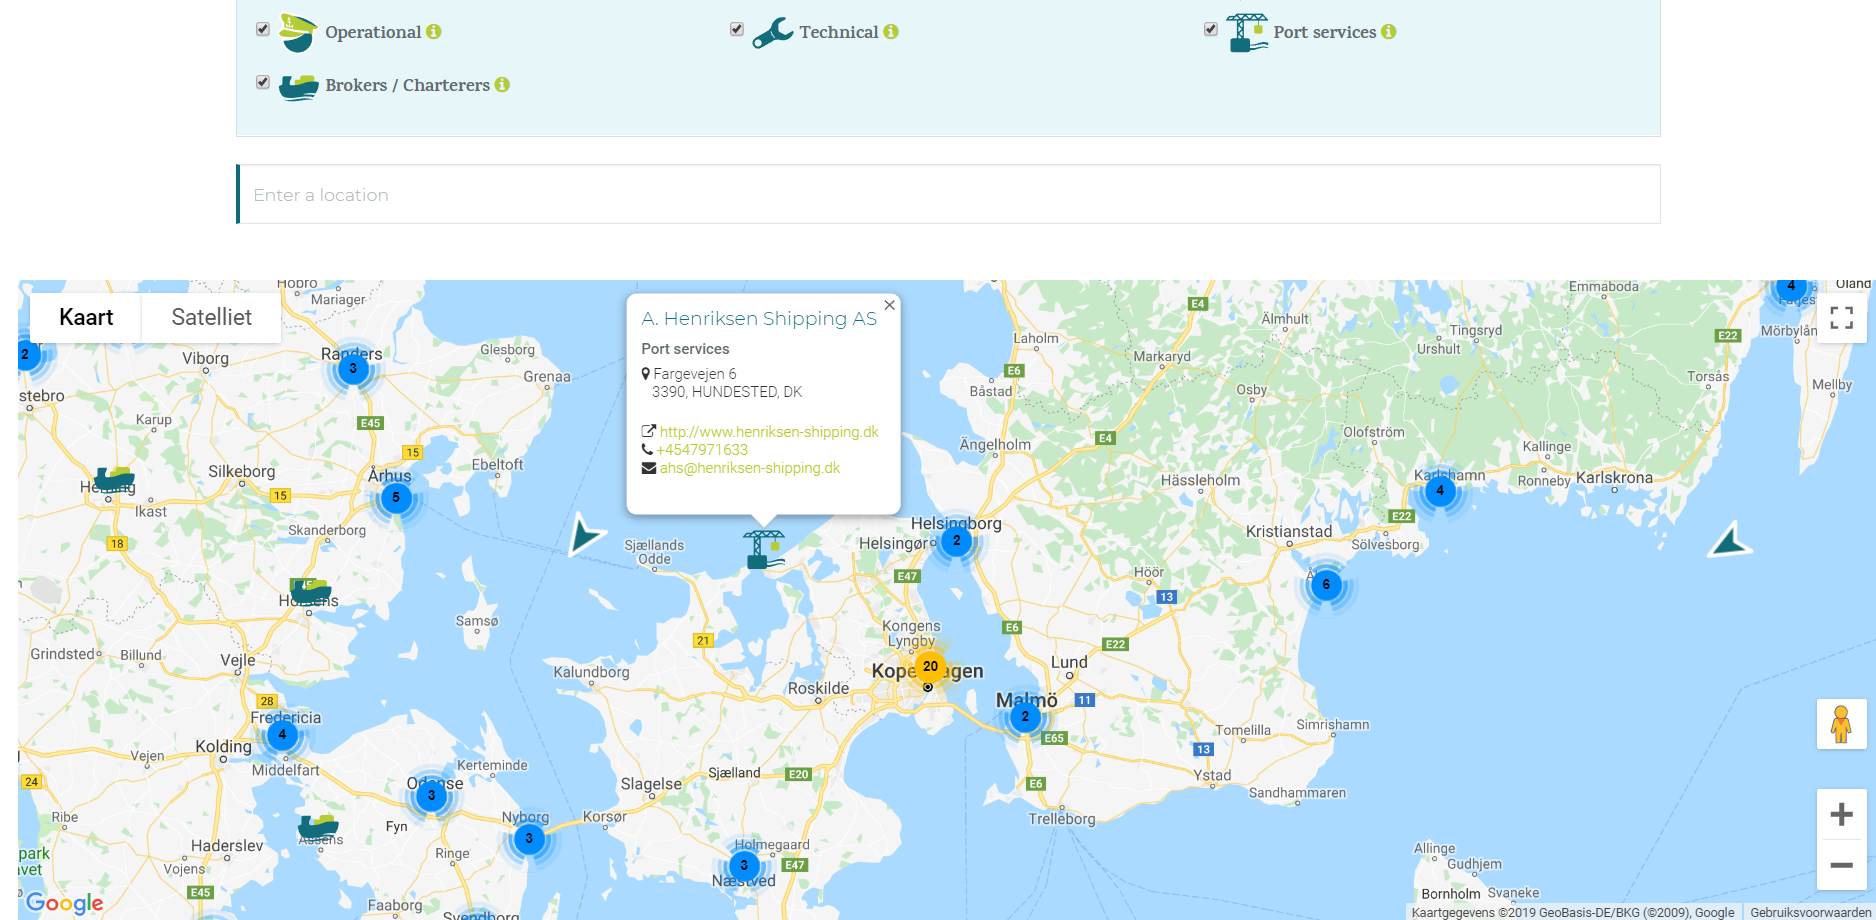Viewport: 1876px width, 920px height.
Task: Click the ship marker near Herning
Action: [115, 480]
